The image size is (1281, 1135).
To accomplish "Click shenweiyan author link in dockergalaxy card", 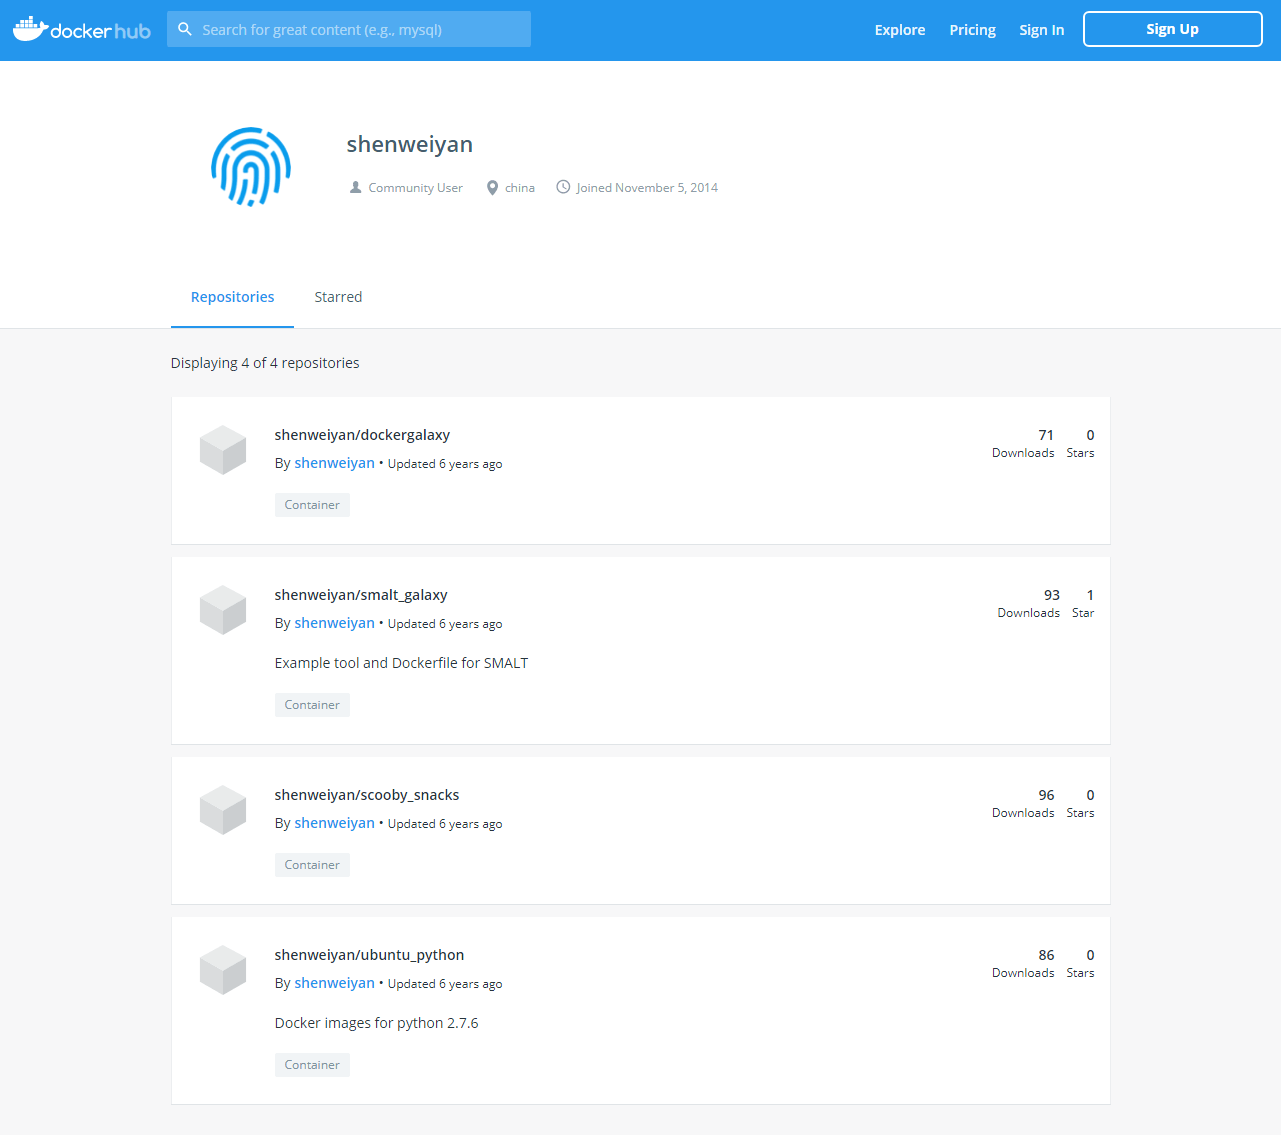I will click(334, 463).
